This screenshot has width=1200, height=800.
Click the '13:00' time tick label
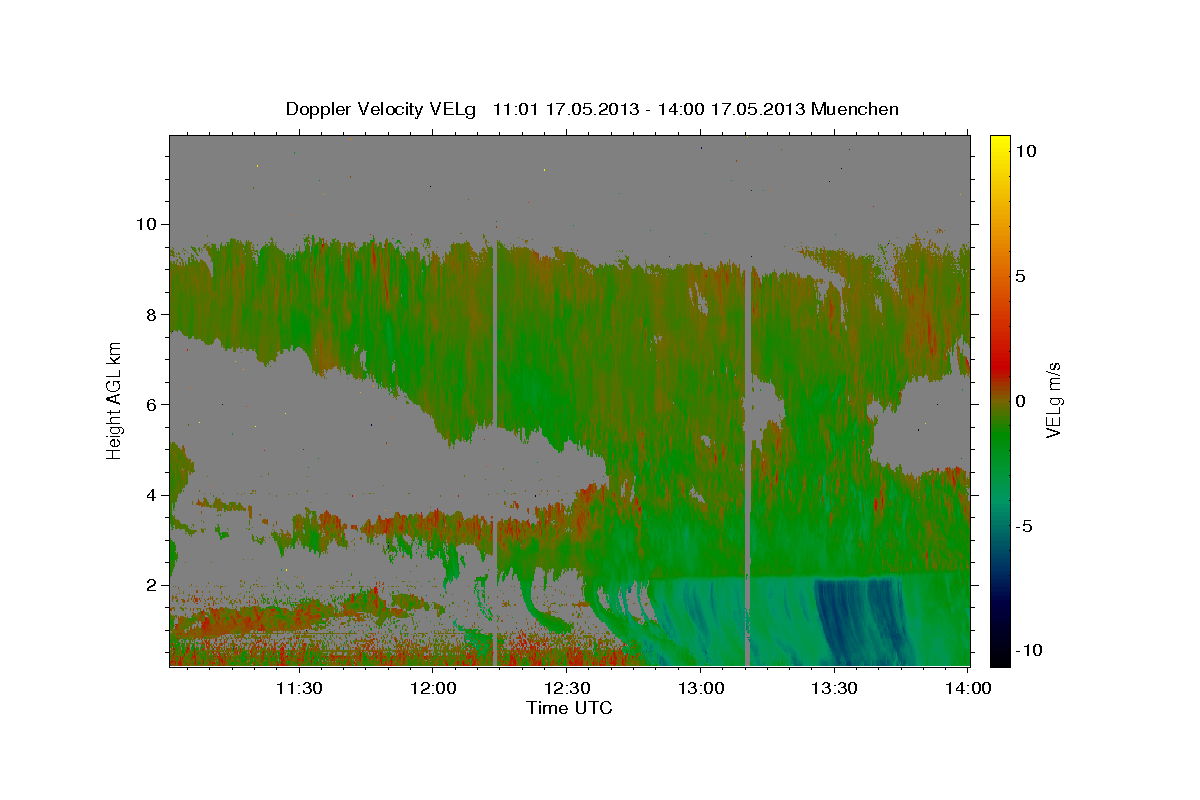[x=700, y=688]
